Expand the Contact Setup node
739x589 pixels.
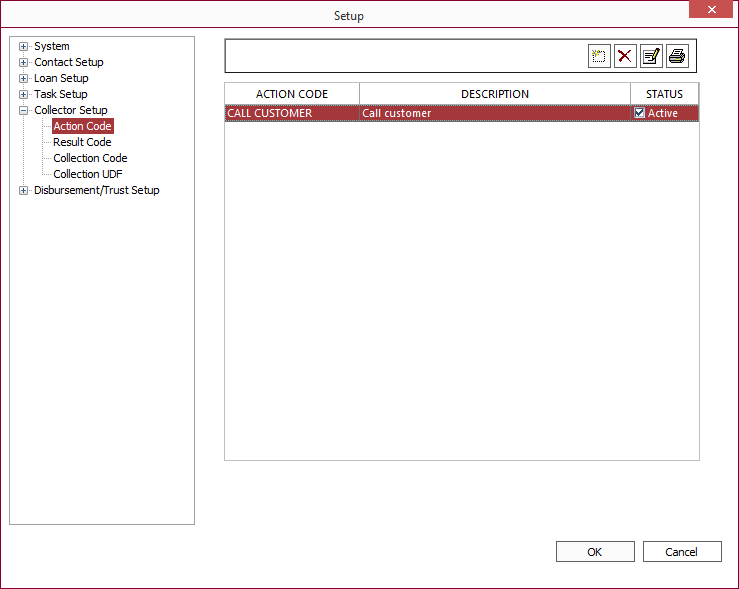(x=23, y=62)
